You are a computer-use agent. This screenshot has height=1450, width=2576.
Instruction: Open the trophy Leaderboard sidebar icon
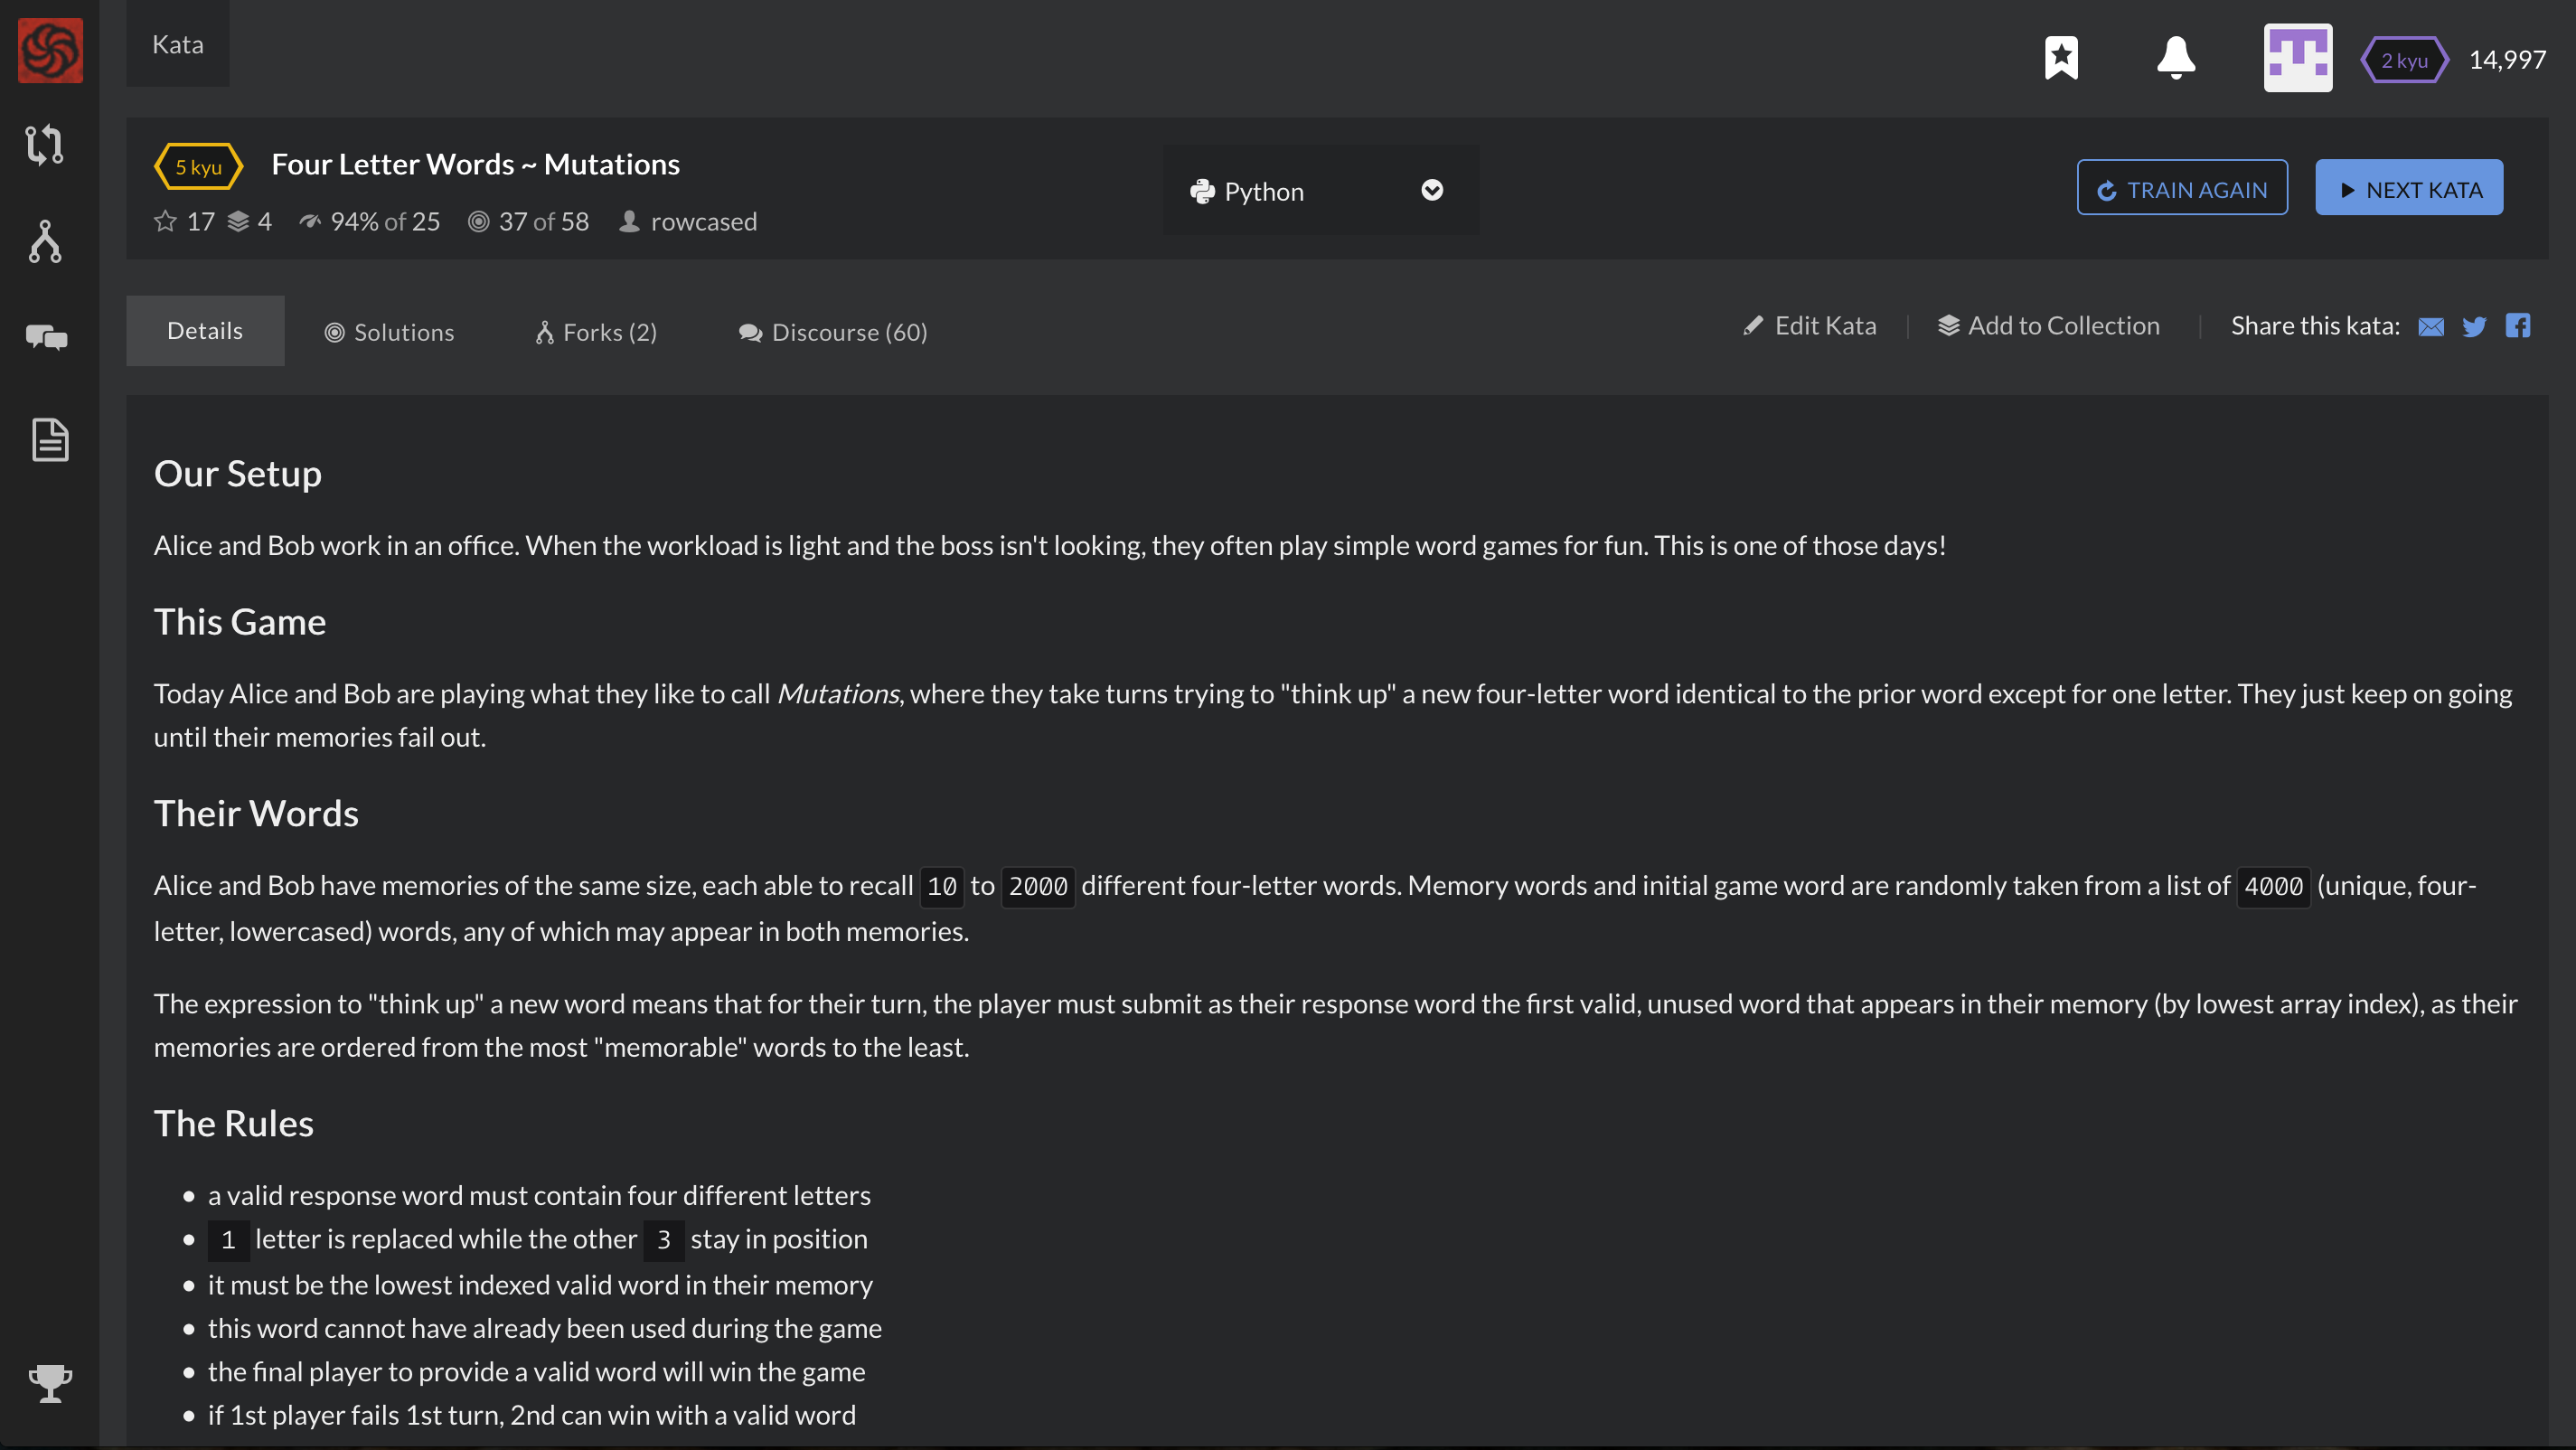coord(50,1384)
